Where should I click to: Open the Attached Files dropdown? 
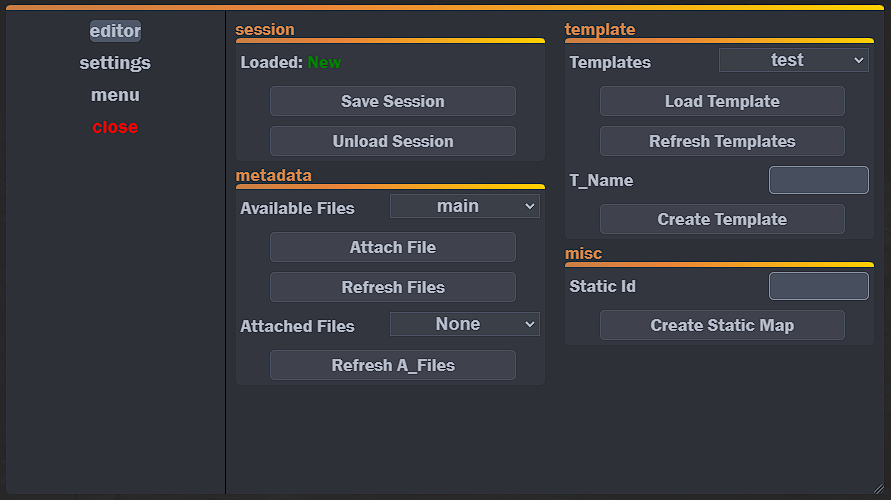pos(464,325)
